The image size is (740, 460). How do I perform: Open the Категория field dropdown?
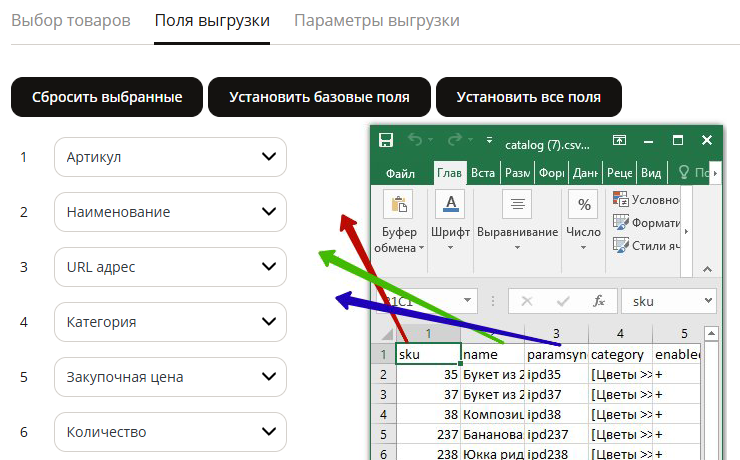click(170, 322)
